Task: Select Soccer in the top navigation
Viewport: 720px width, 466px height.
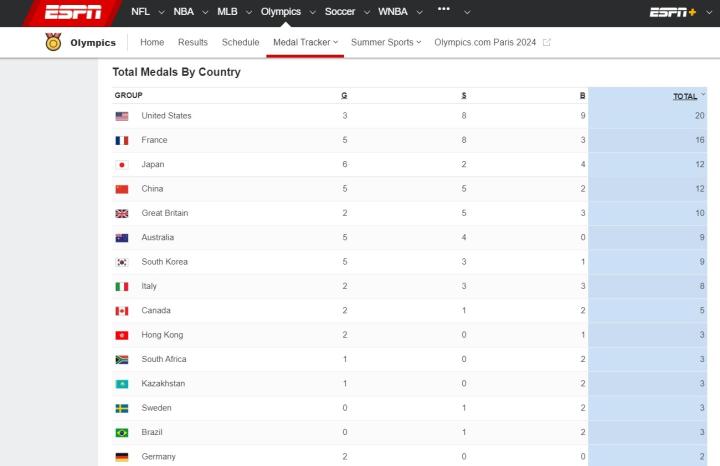Action: (340, 12)
